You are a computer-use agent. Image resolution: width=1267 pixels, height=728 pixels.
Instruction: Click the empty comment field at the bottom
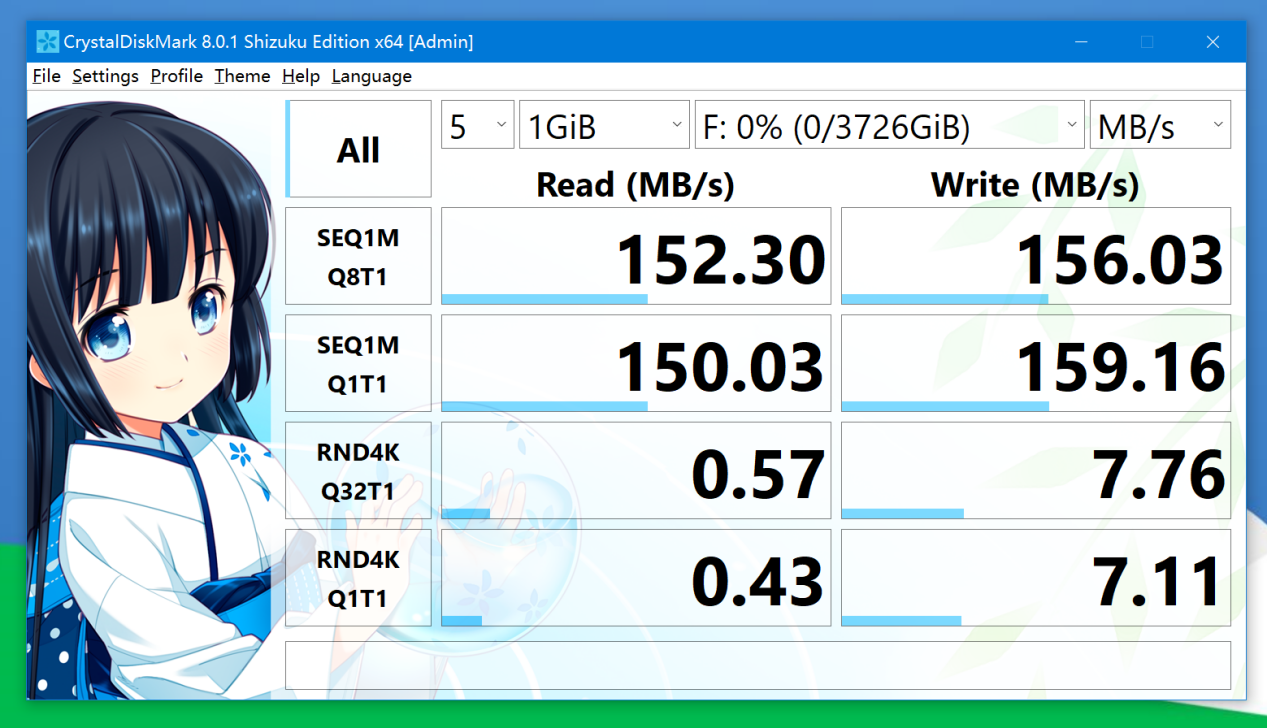(x=758, y=665)
